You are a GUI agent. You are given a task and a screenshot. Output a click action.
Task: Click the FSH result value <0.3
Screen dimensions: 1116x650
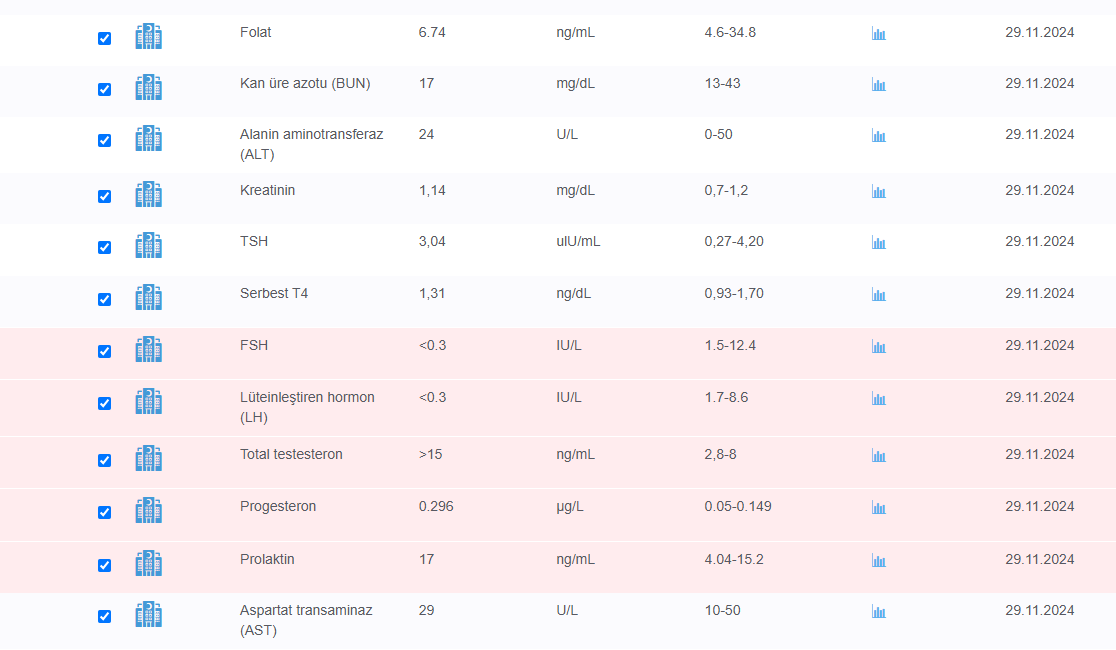(x=433, y=345)
